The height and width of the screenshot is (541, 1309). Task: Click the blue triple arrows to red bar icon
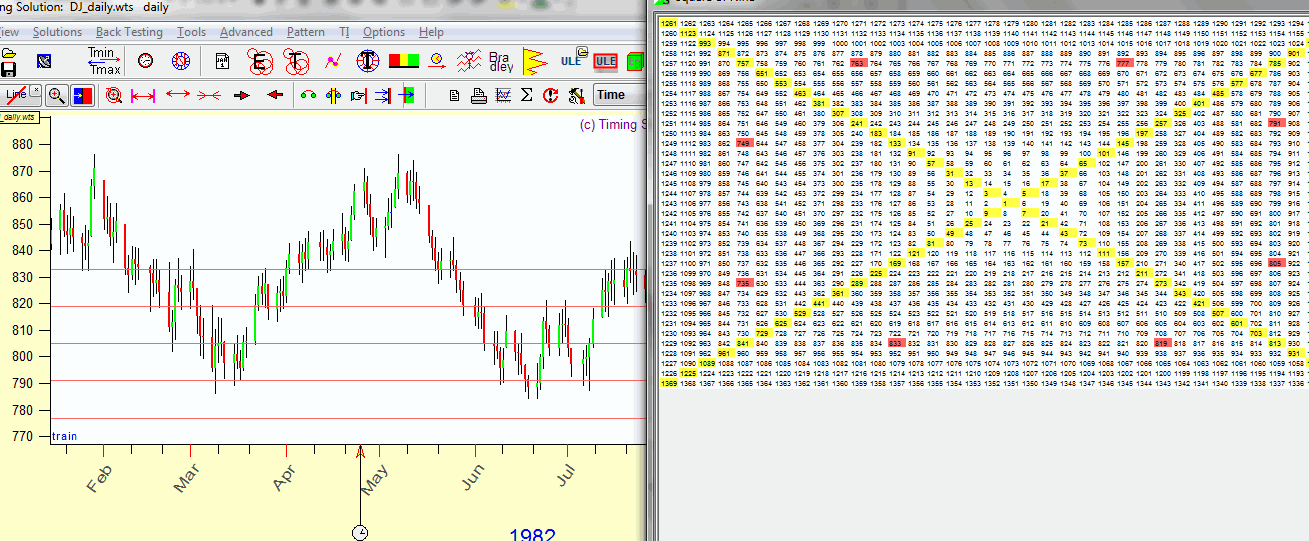tap(382, 95)
